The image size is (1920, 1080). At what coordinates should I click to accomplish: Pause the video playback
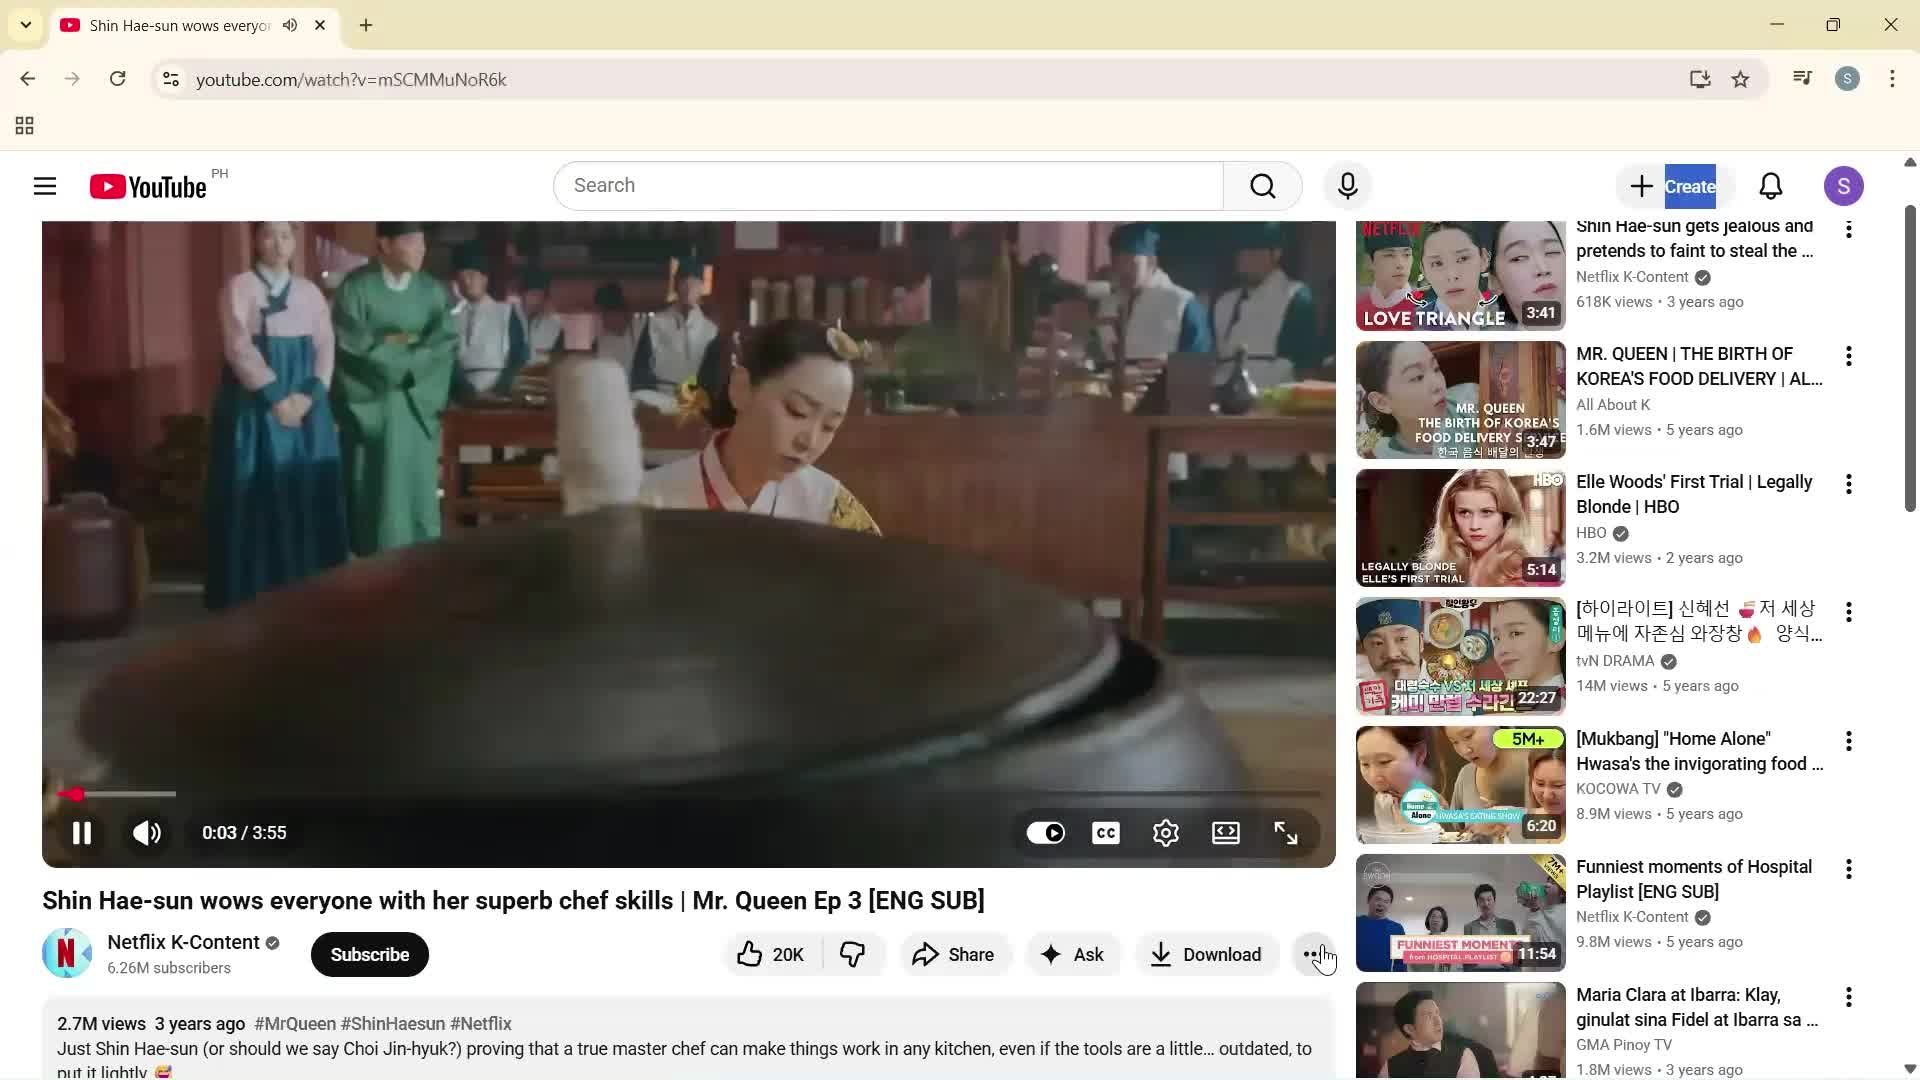tap(81, 832)
